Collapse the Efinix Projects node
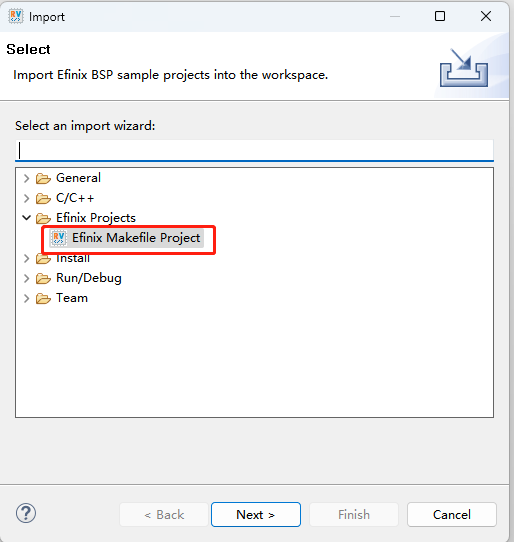Screen dimensions: 514x542 [27, 218]
